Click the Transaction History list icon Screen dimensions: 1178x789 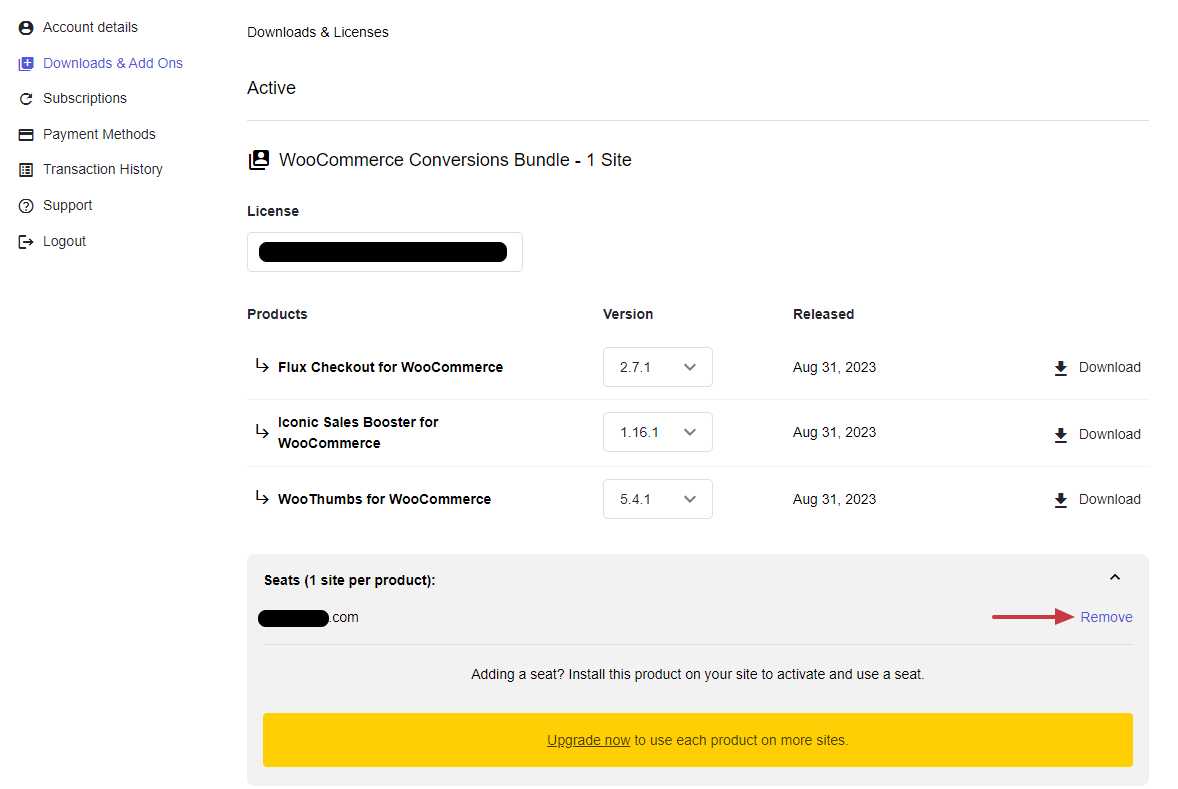(x=26, y=170)
